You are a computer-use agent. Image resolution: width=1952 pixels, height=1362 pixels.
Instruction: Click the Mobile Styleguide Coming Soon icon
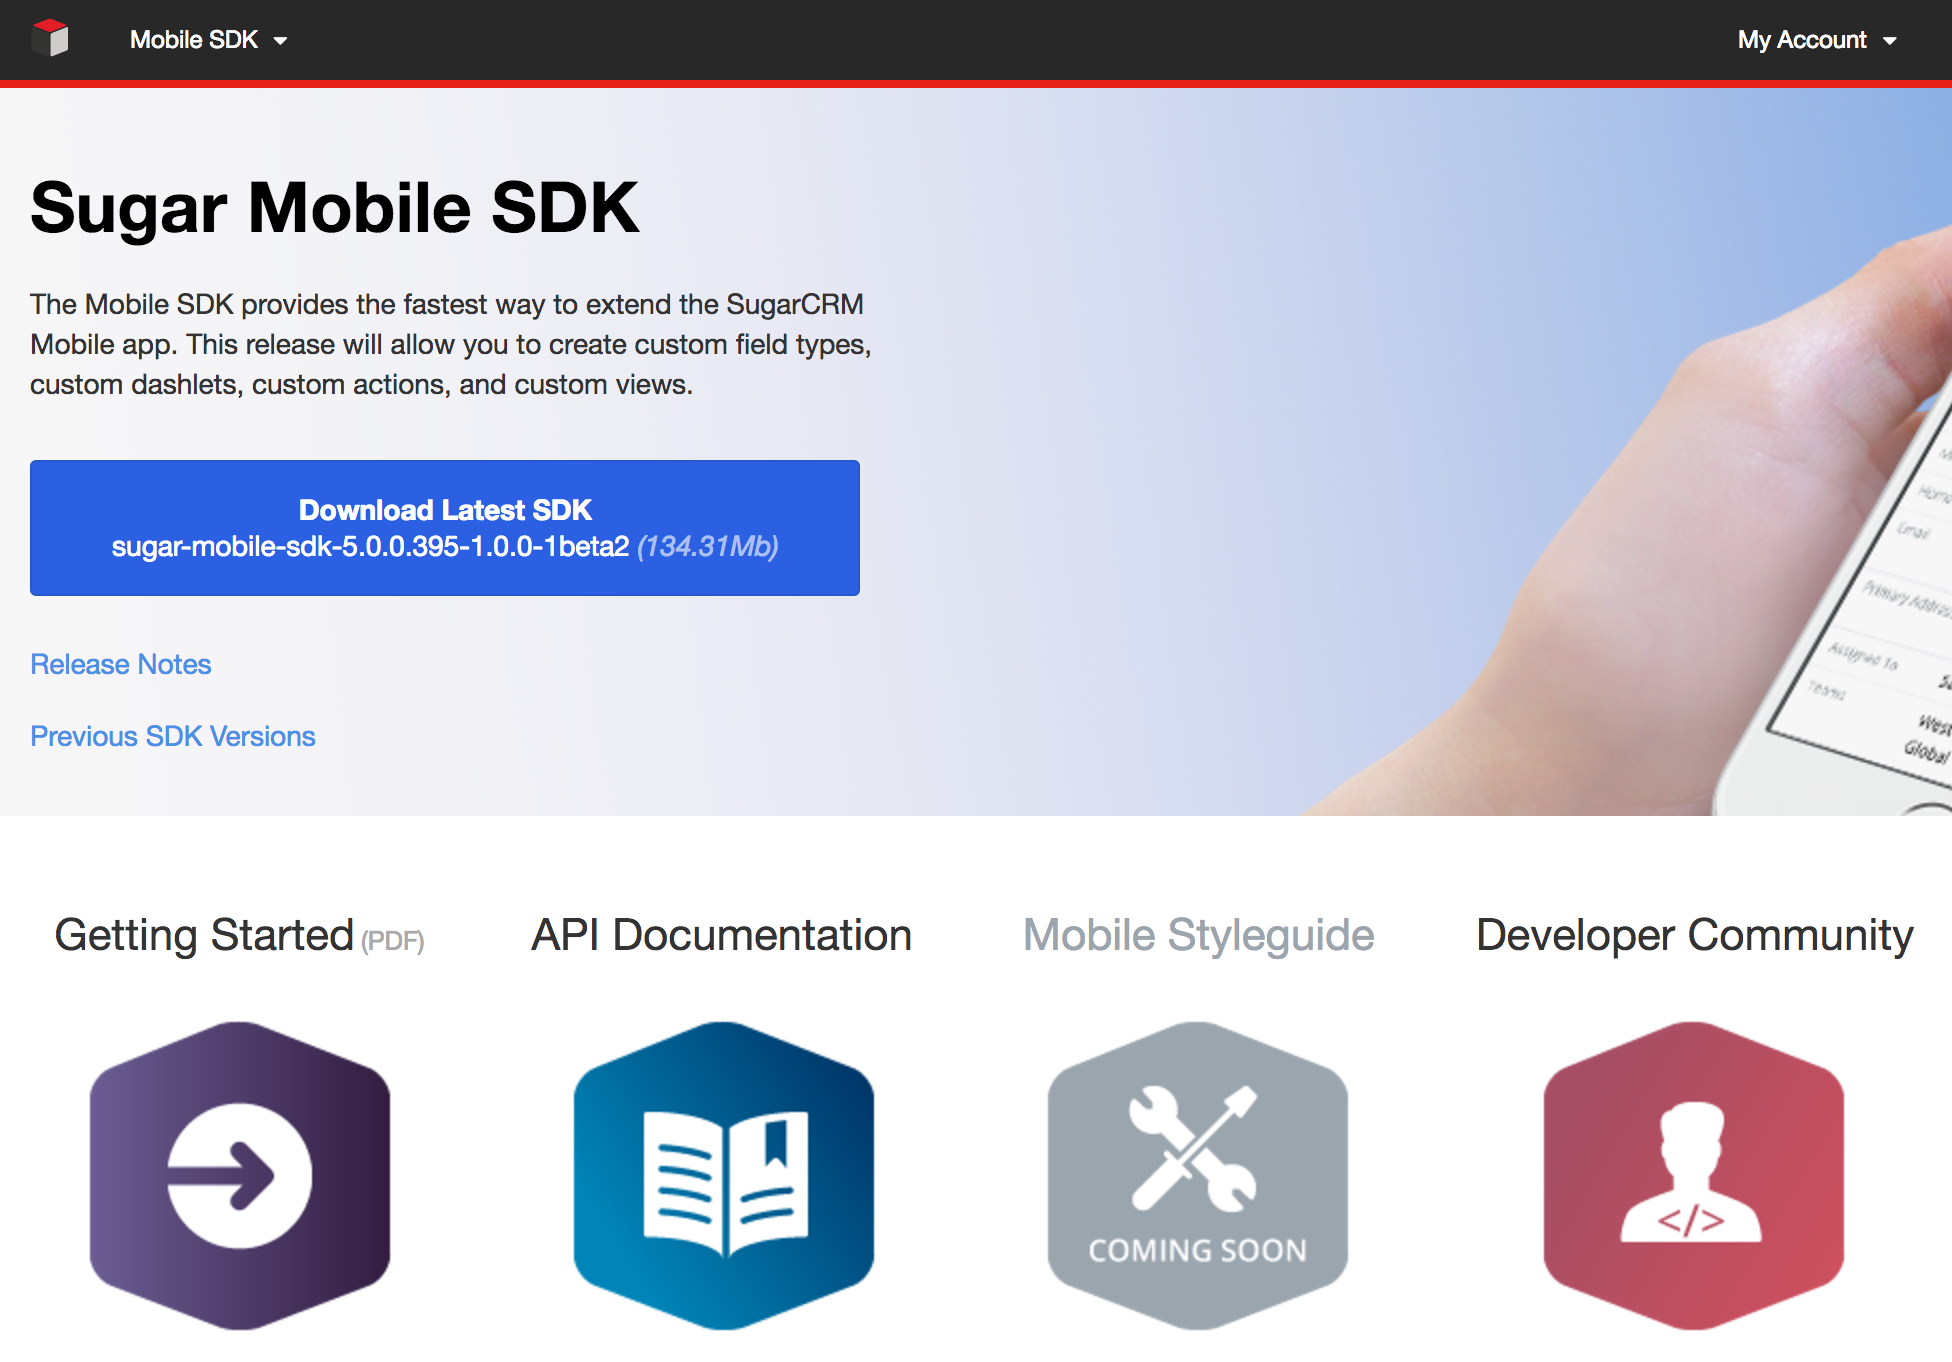(1197, 1176)
